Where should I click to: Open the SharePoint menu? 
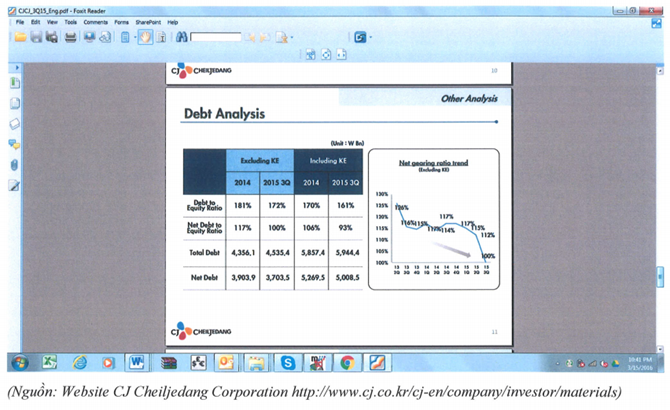pos(148,21)
